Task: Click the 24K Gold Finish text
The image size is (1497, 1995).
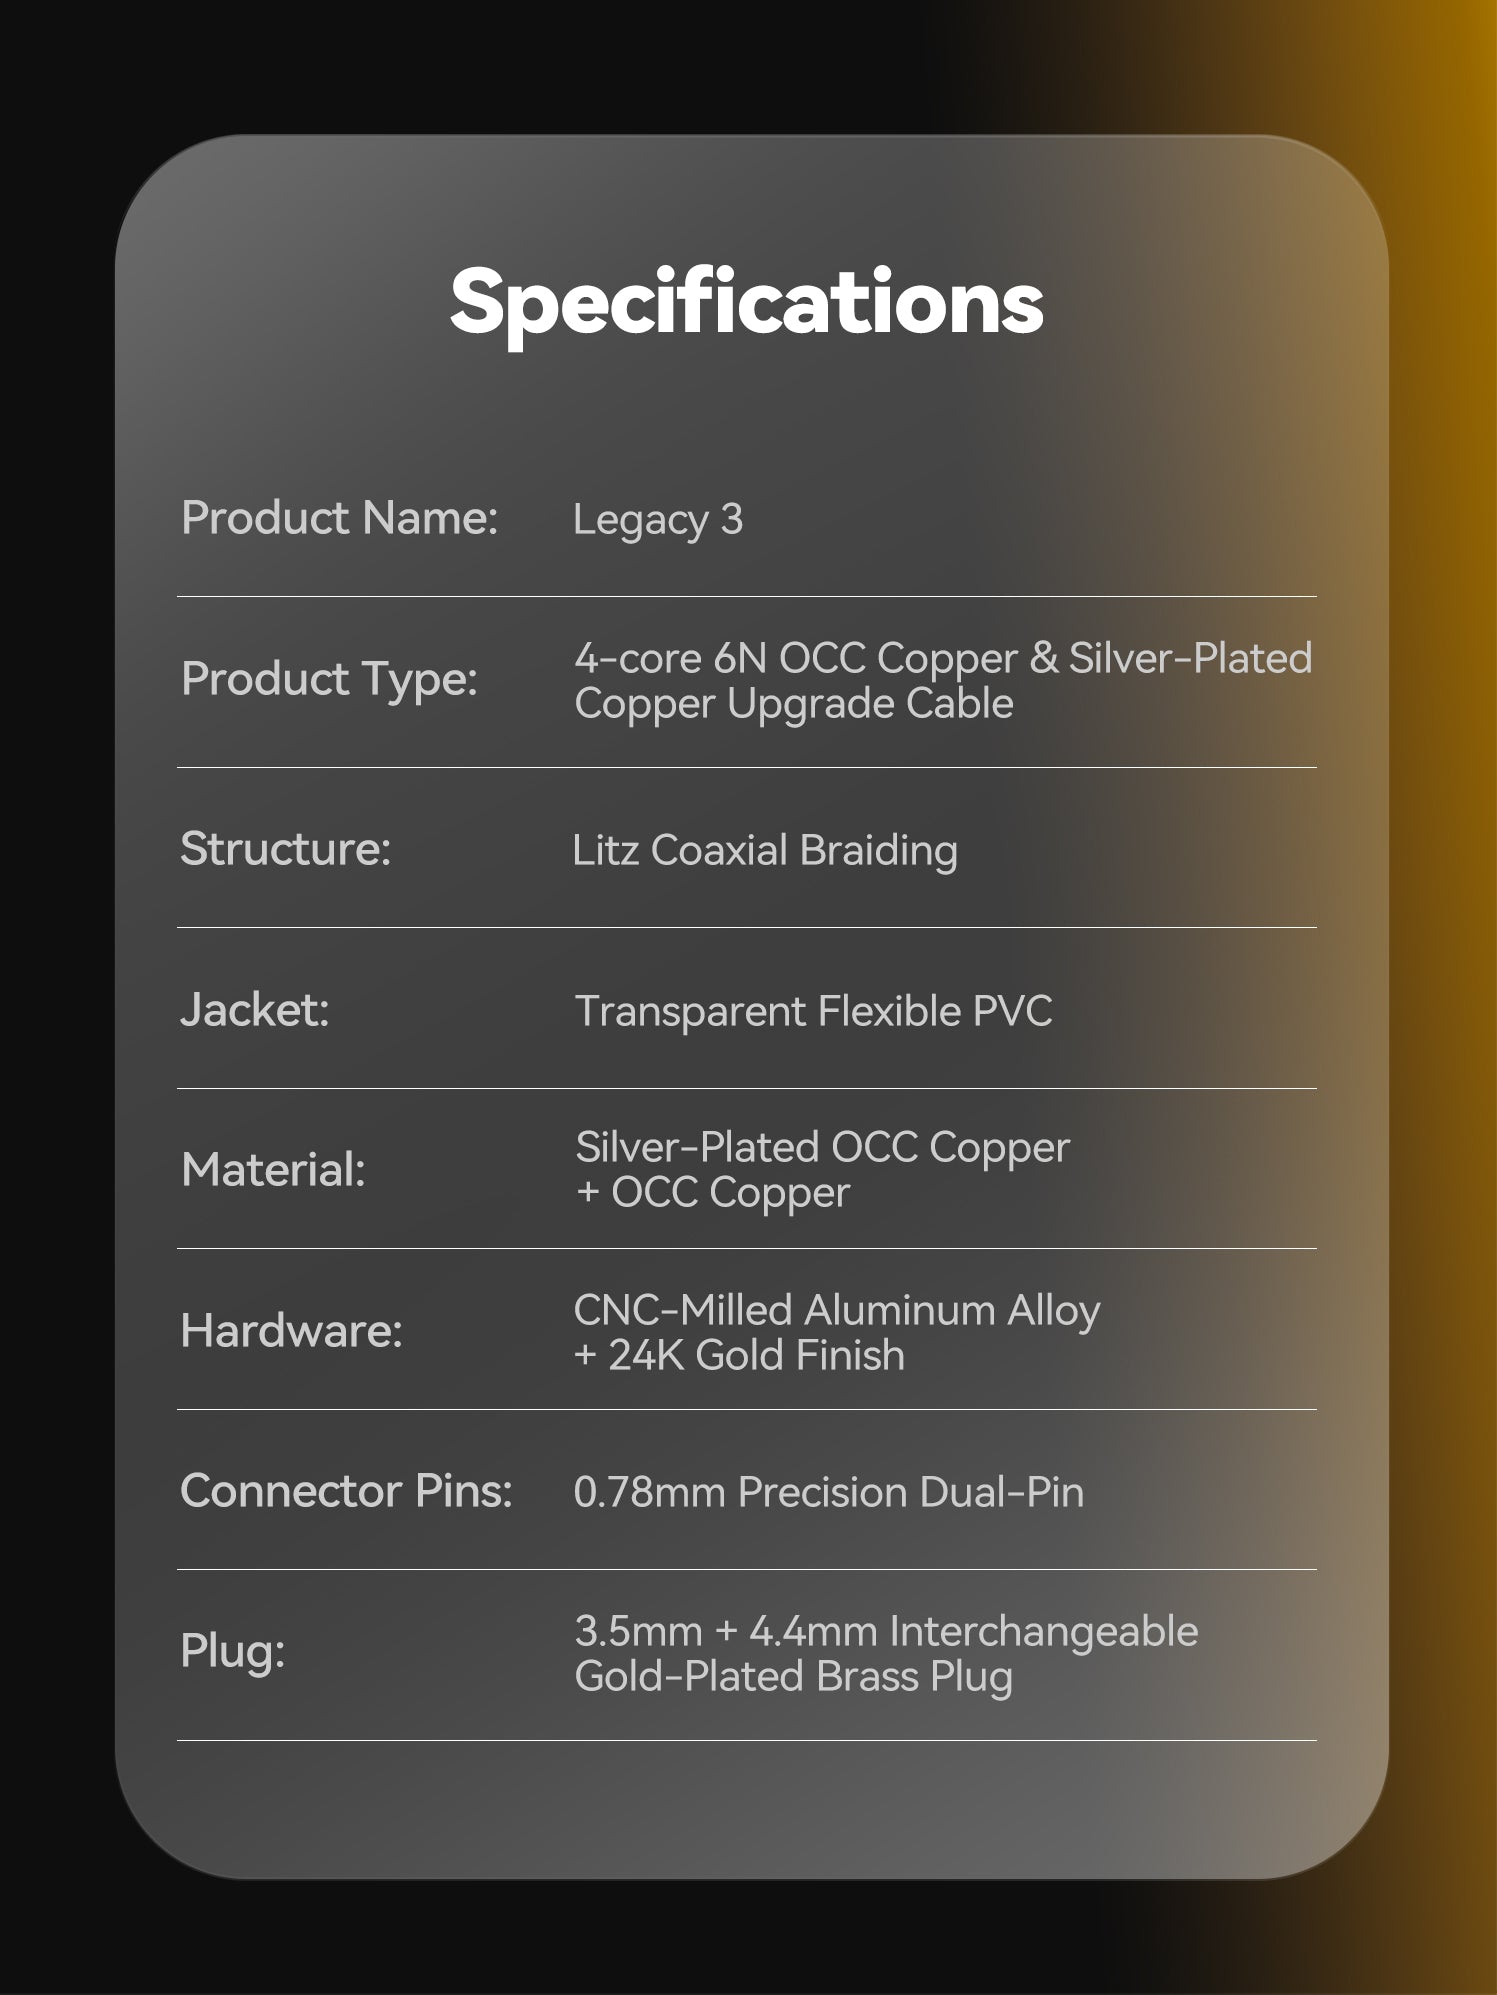Action: coord(755,1356)
